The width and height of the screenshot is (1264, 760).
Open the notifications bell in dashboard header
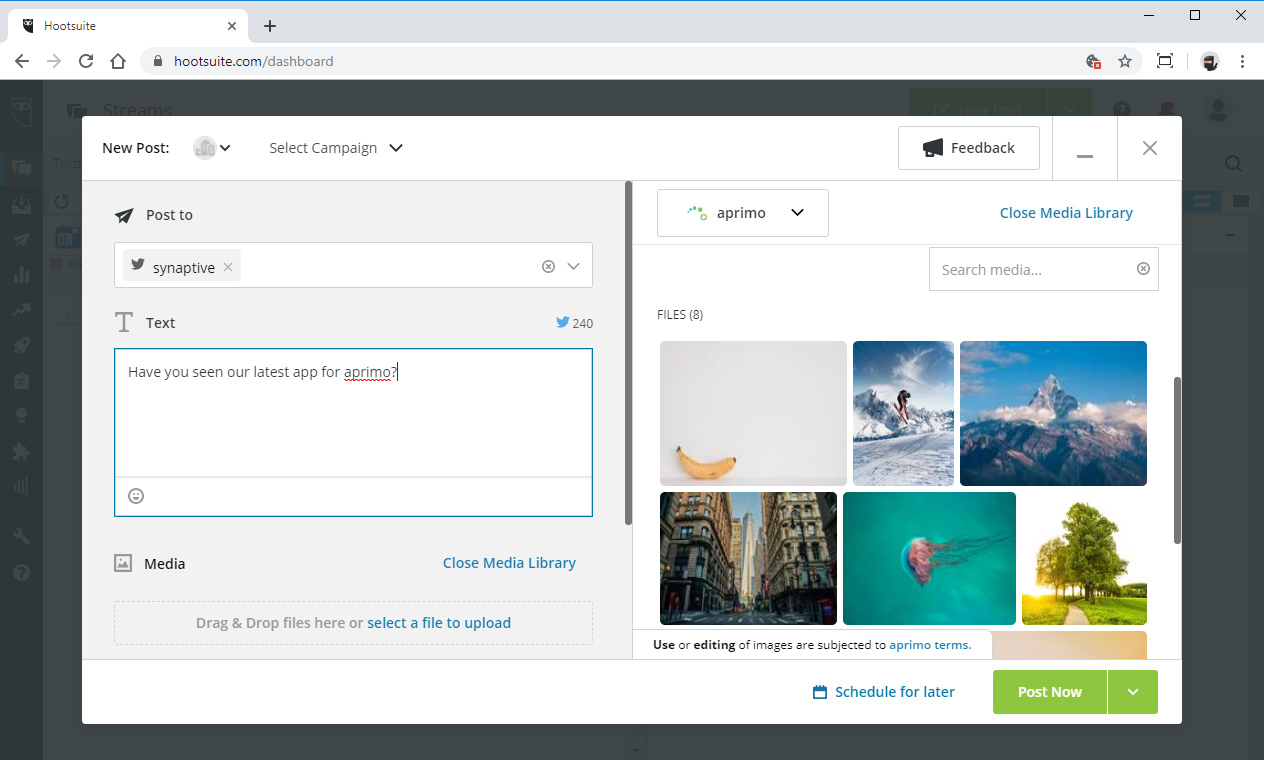coord(1165,109)
